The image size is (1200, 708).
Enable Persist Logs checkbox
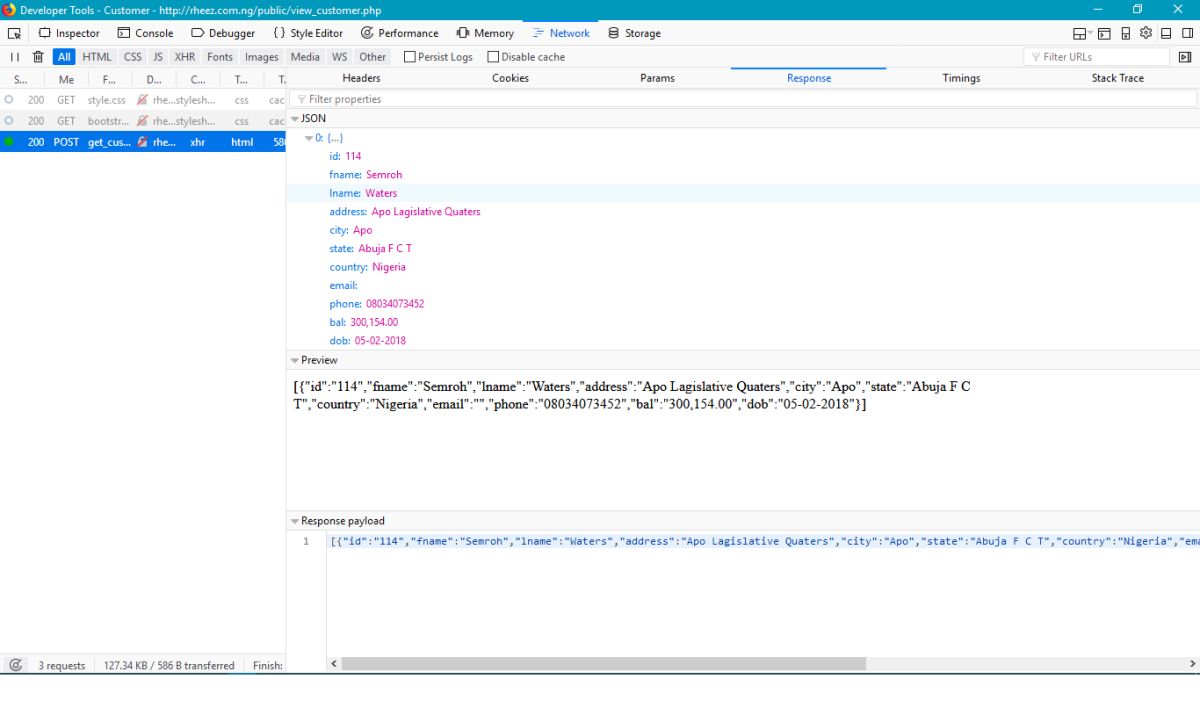pyautogui.click(x=438, y=57)
